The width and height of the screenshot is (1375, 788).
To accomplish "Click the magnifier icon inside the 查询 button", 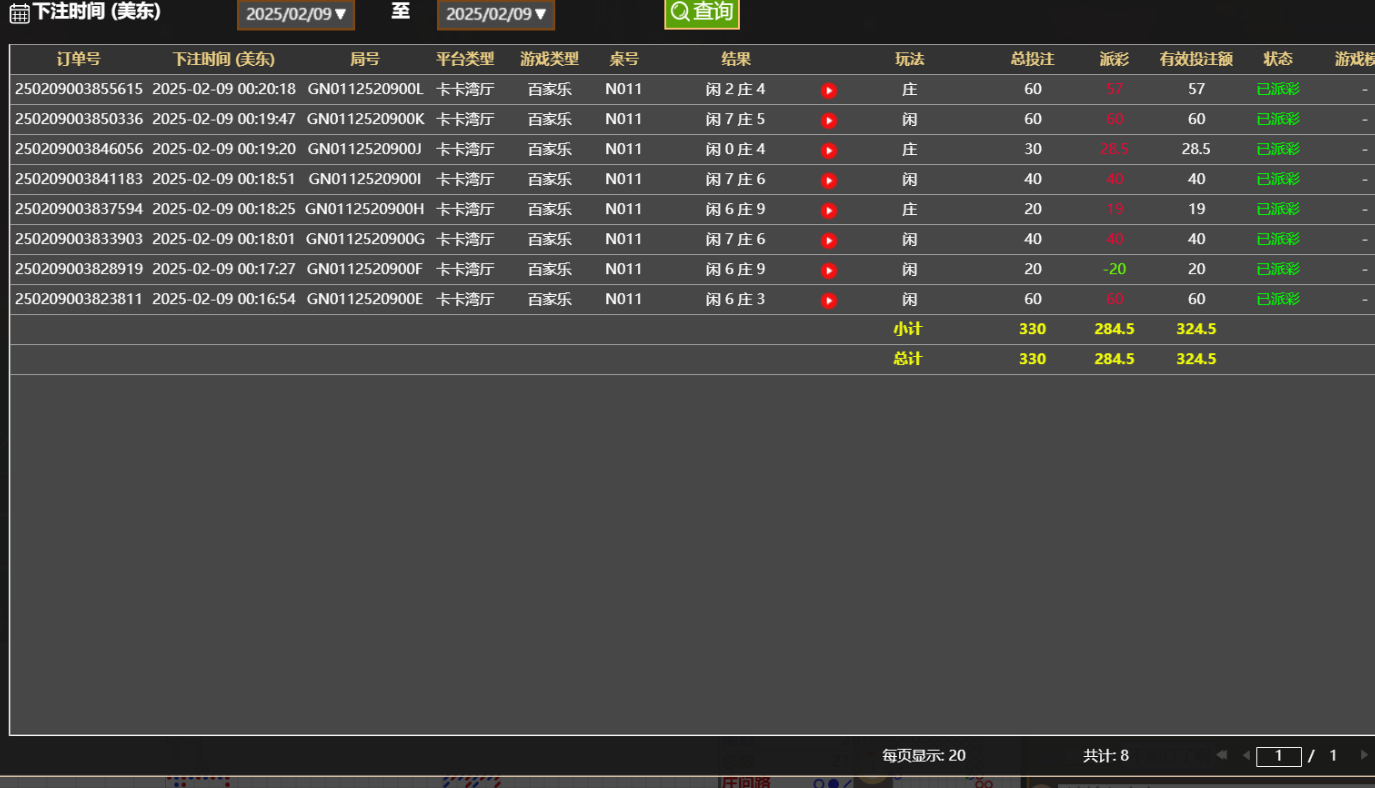I will tap(680, 14).
